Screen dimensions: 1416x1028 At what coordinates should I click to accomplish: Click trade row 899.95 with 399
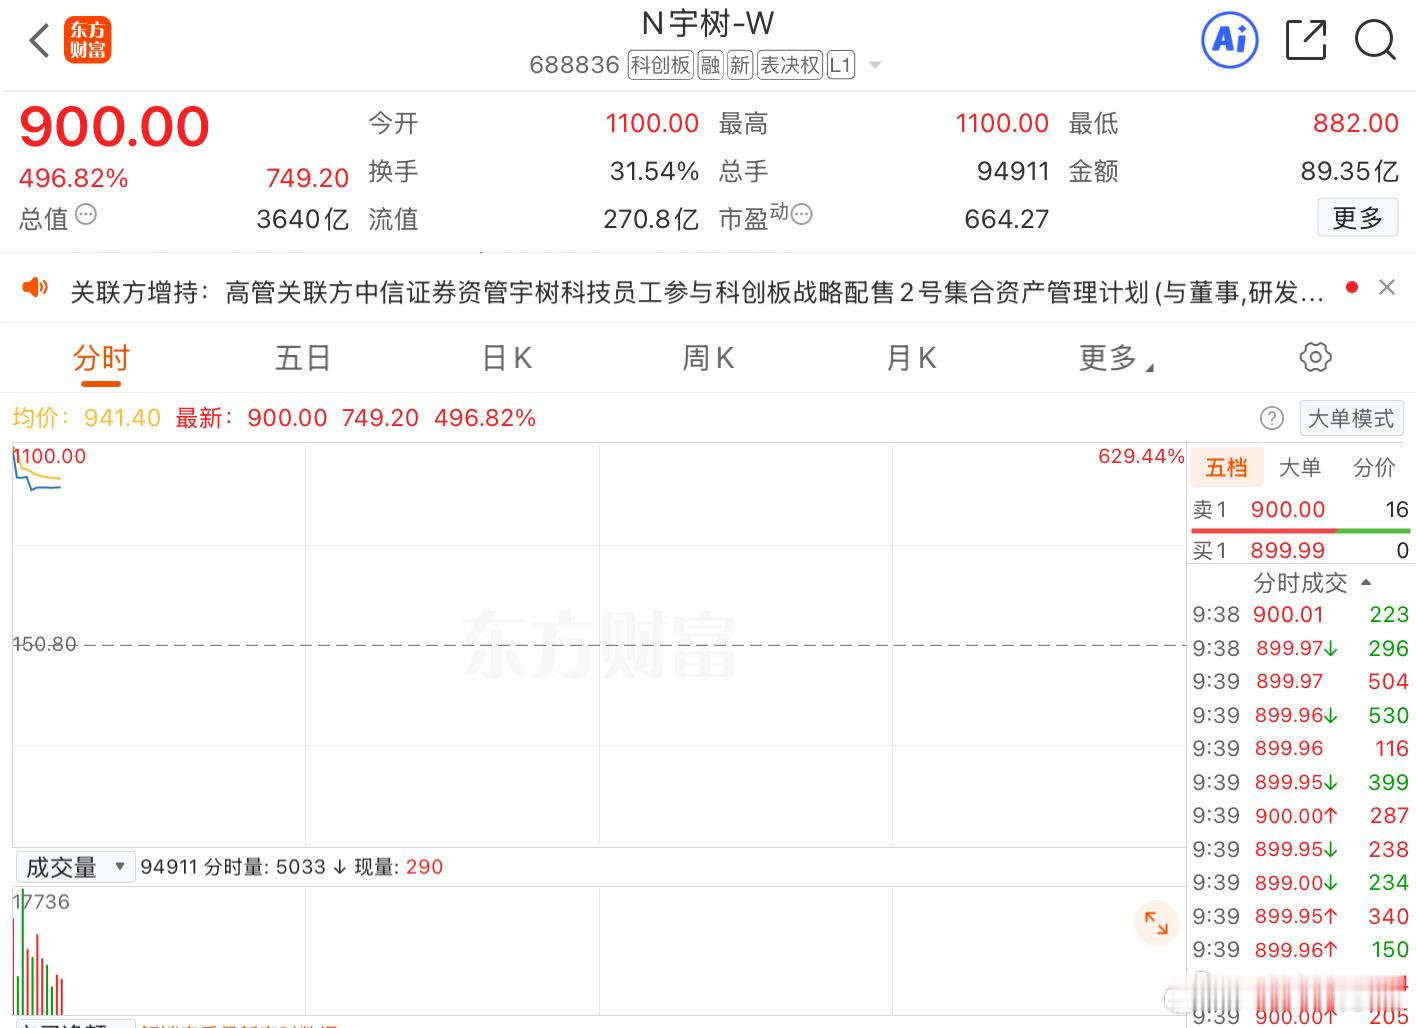[1300, 782]
